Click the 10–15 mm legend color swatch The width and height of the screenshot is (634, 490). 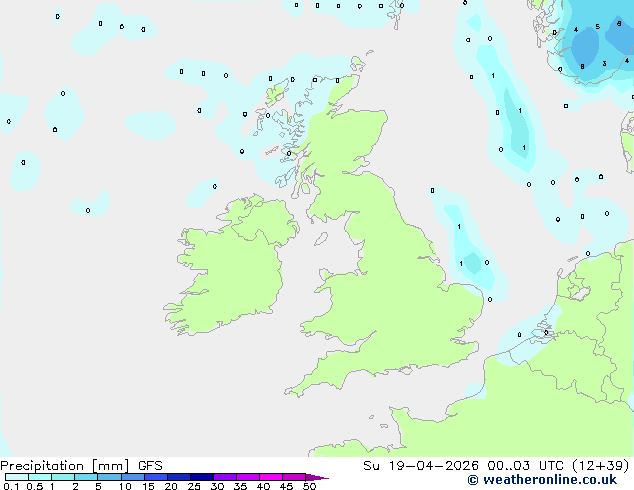point(132,477)
